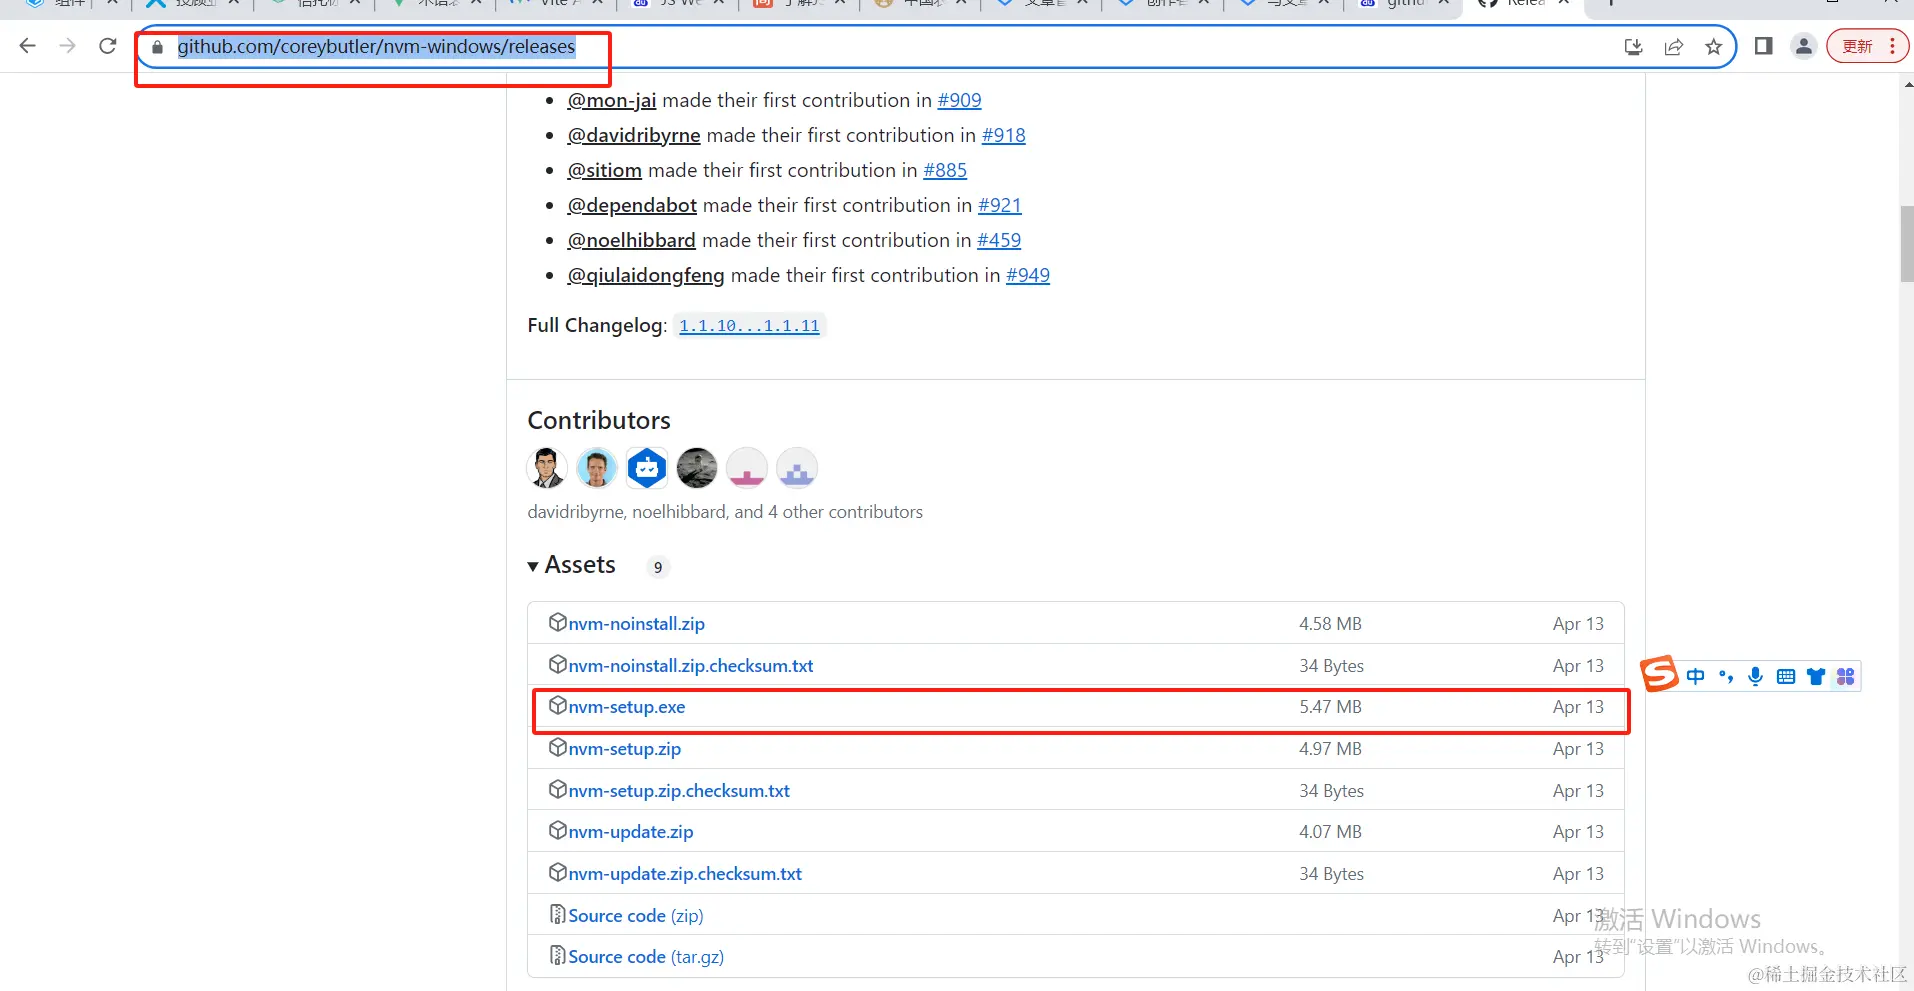Screen dimensions: 1914x991
Task: Click the 更新 update button
Action: click(x=1867, y=46)
